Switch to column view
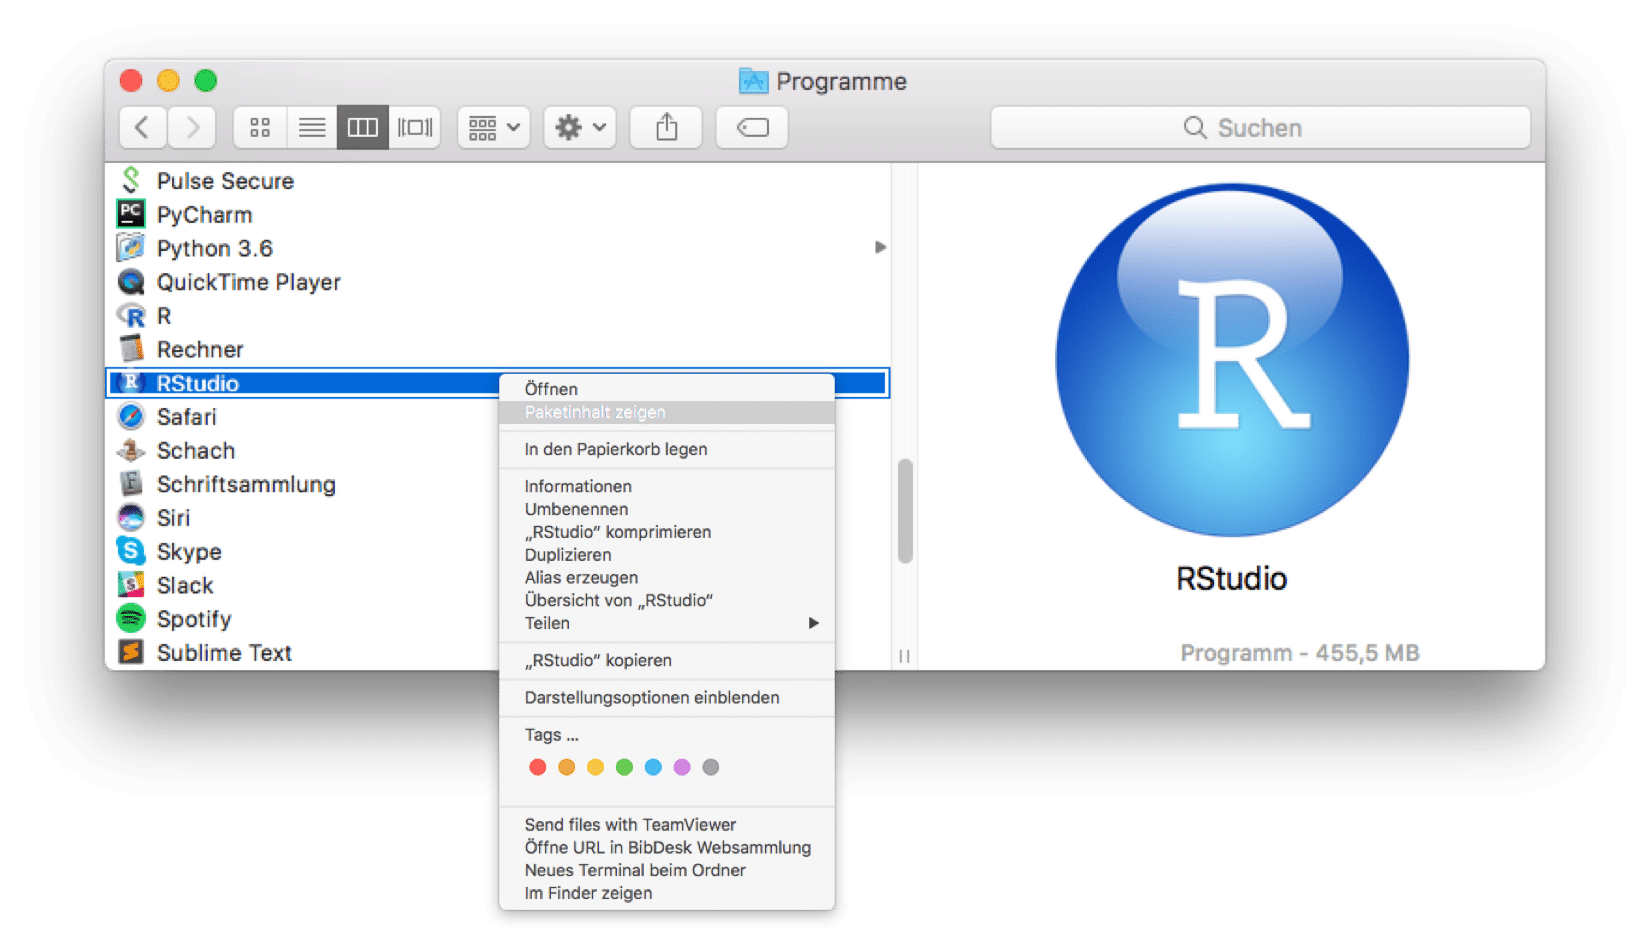Viewport: 1650px width, 935px height. point(363,127)
